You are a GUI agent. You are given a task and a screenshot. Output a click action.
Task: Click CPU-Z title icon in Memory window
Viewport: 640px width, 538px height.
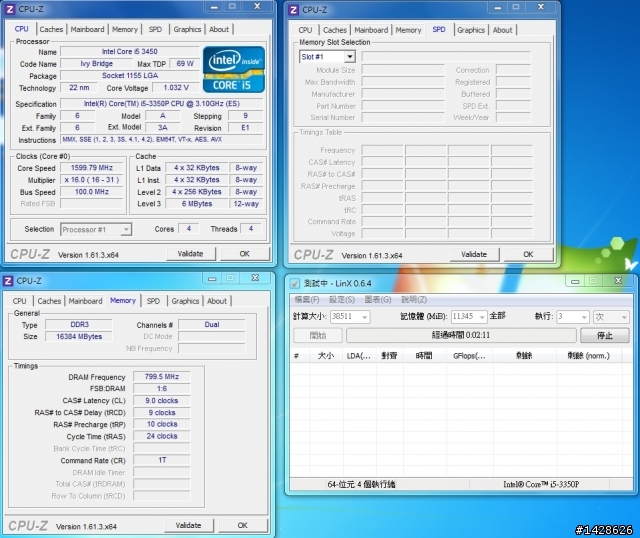[8, 281]
